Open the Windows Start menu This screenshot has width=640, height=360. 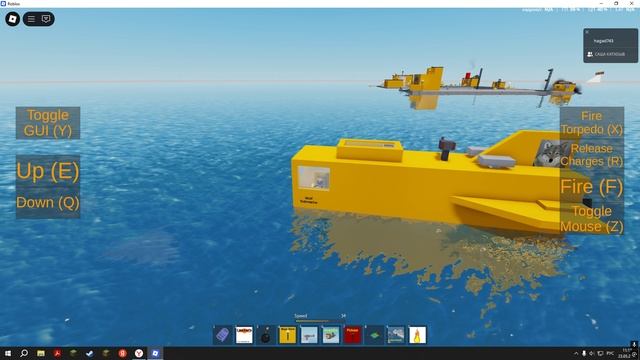pos(8,353)
